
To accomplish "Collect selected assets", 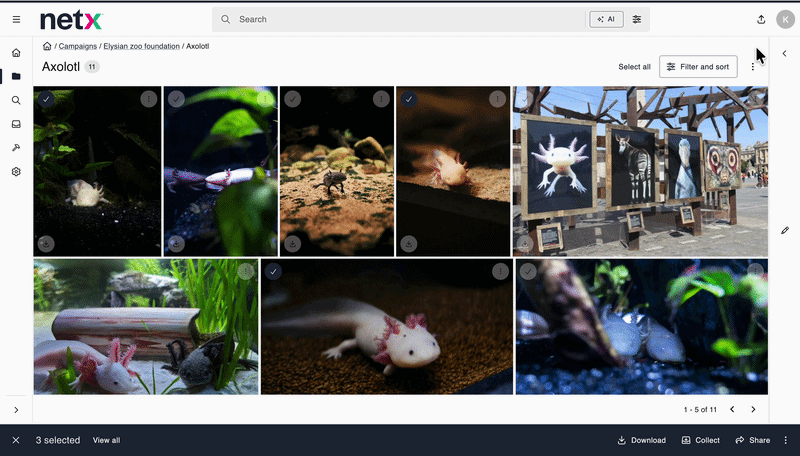I will point(701,440).
